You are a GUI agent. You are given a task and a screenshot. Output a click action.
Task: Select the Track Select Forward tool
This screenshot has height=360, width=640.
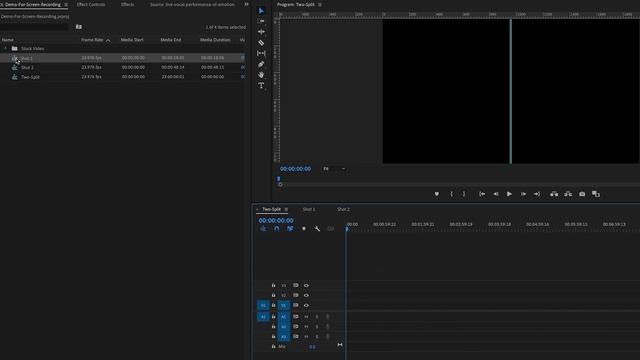pyautogui.click(x=261, y=21)
